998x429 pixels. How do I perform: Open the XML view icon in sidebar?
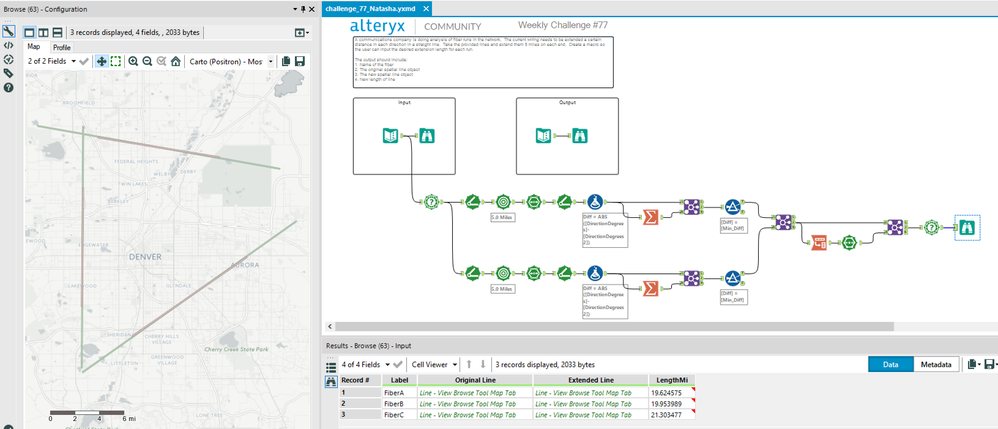8,46
